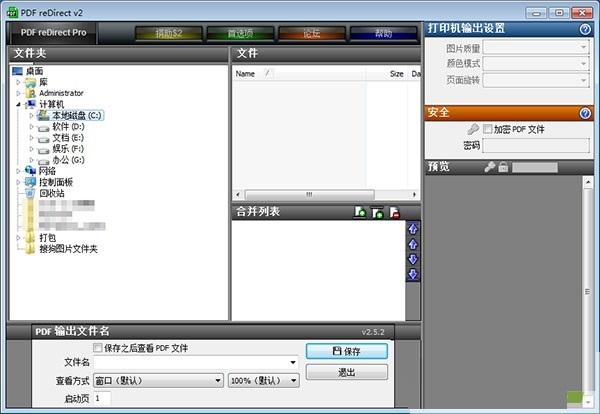Screen dimensions: 600x414
Task: Open the 颜色模式 dropdown
Action: 536,64
